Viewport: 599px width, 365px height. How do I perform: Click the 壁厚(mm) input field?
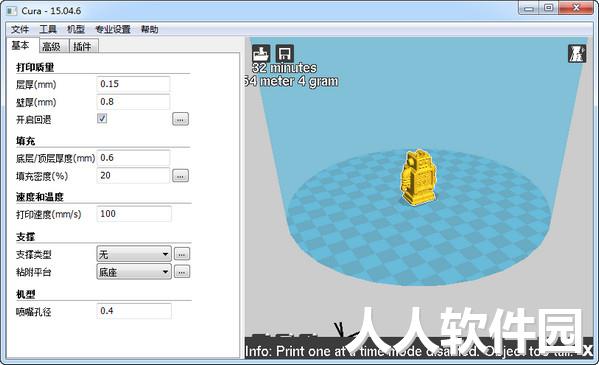tap(133, 102)
